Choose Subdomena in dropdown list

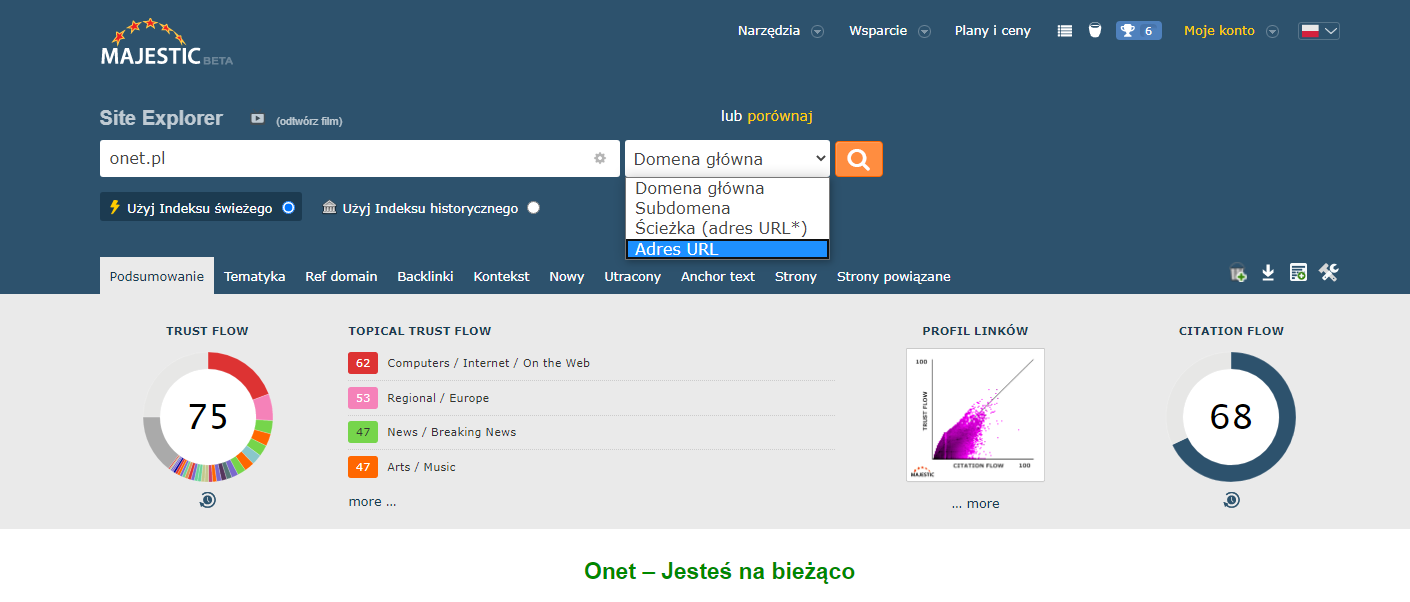coord(727,209)
